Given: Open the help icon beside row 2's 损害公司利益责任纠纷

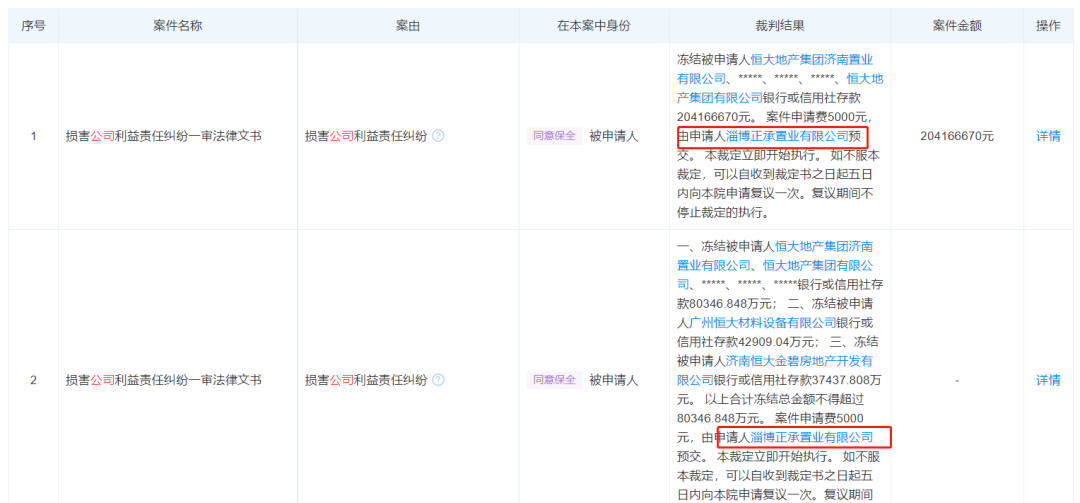Looking at the screenshot, I should coord(438,380).
